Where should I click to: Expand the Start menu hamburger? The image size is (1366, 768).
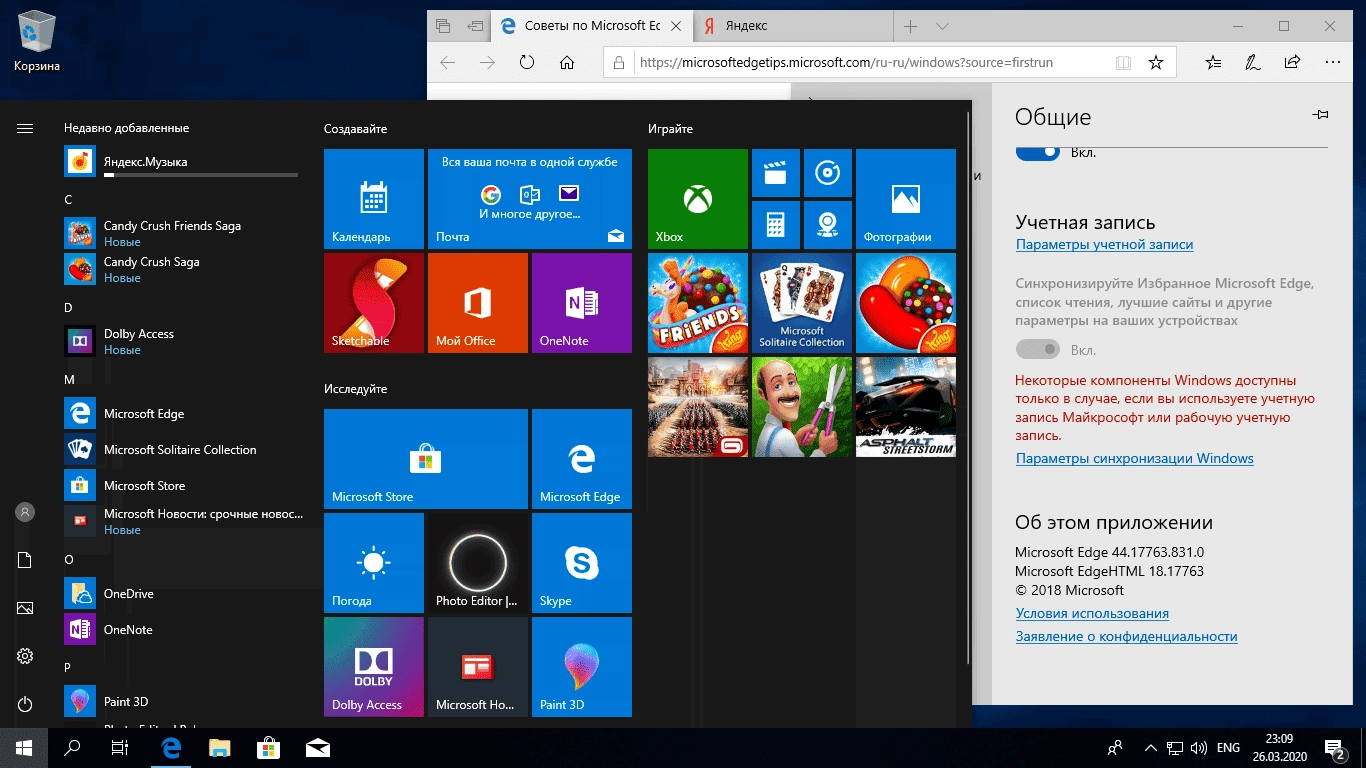pyautogui.click(x=25, y=128)
